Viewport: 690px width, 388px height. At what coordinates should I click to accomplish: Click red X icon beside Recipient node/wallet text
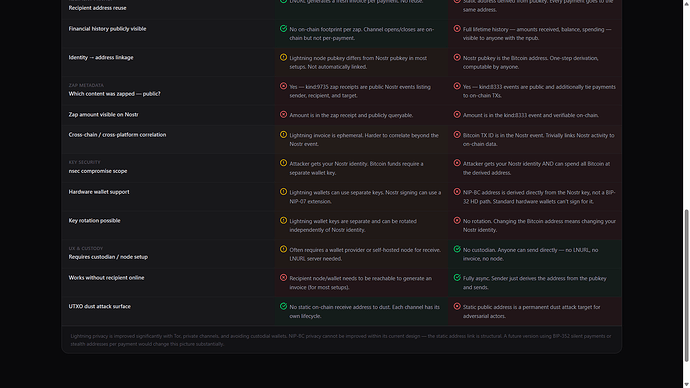(283, 278)
